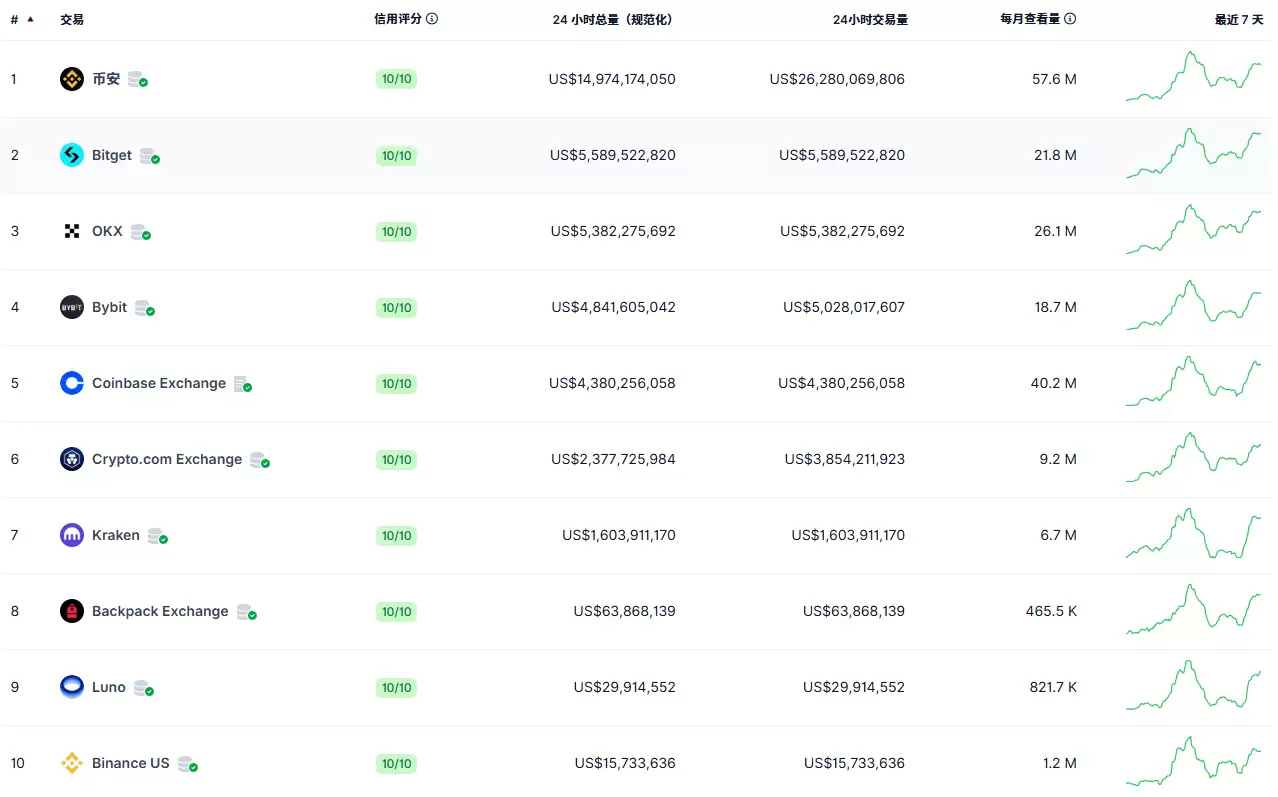Click the info icon beside 每月查看量

click(1070, 19)
